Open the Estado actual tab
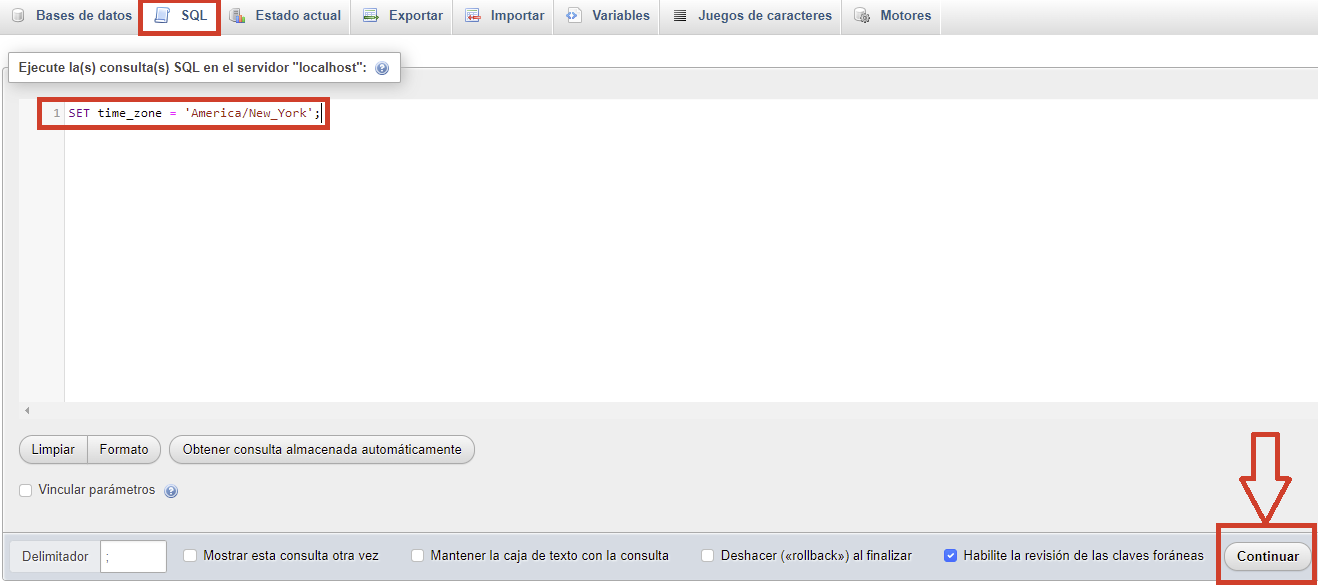 [x=285, y=16]
